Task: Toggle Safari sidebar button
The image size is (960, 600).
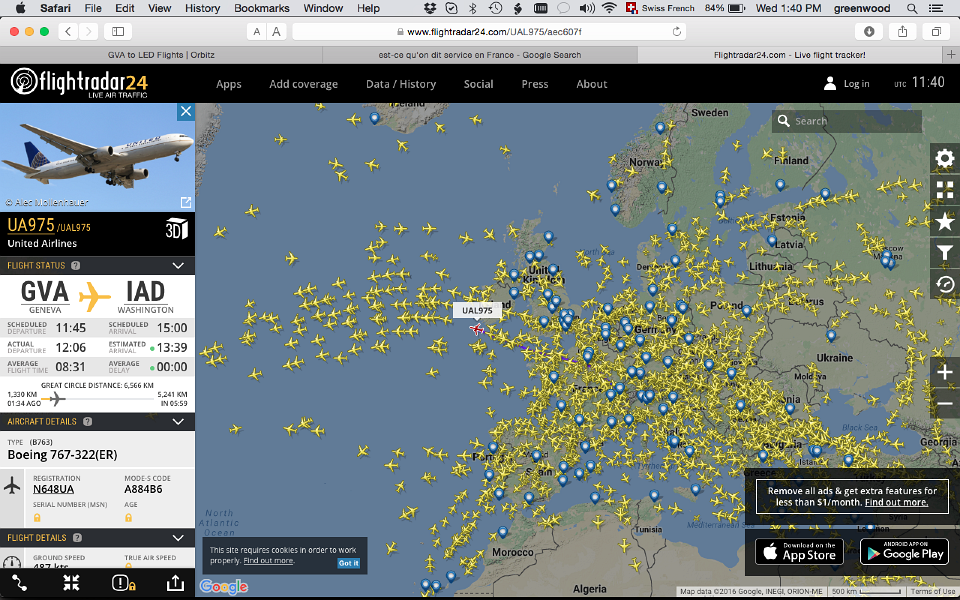Action: (118, 32)
